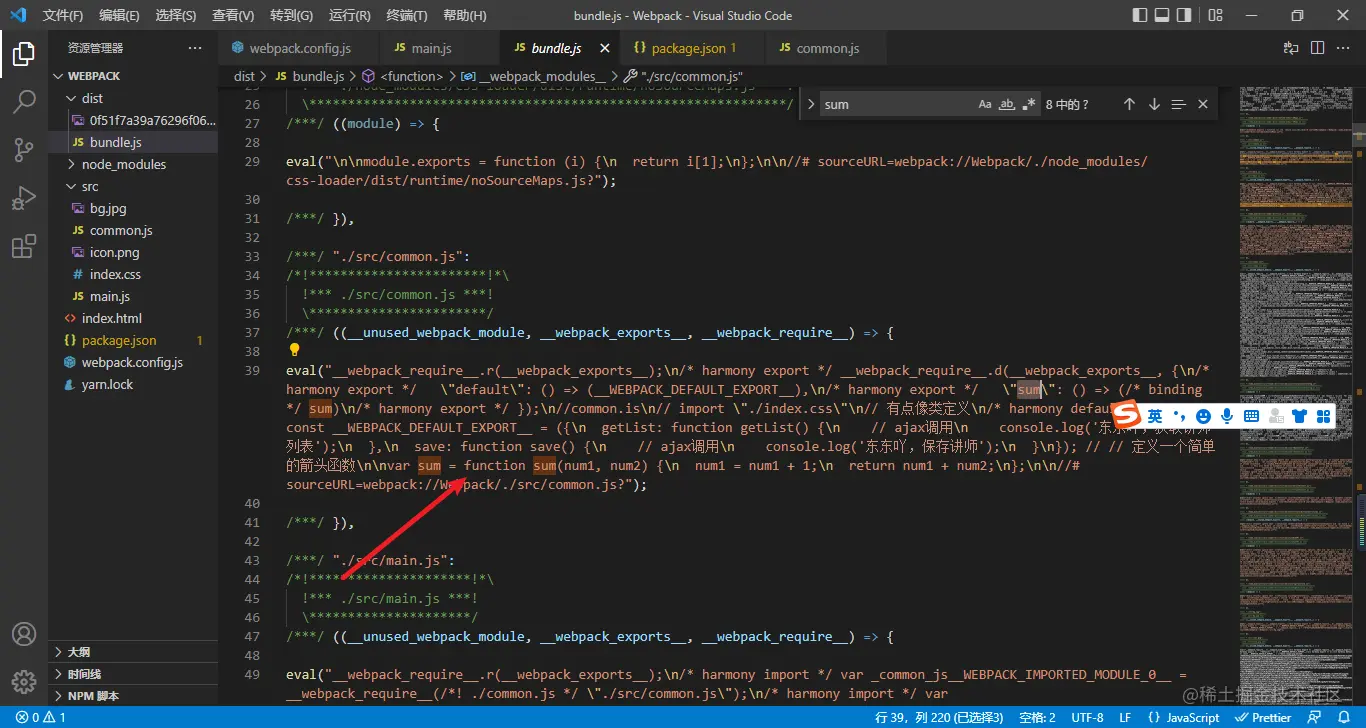The image size is (1366, 728).
Task: Toggle primary side bar layout icon
Action: 1140,15
